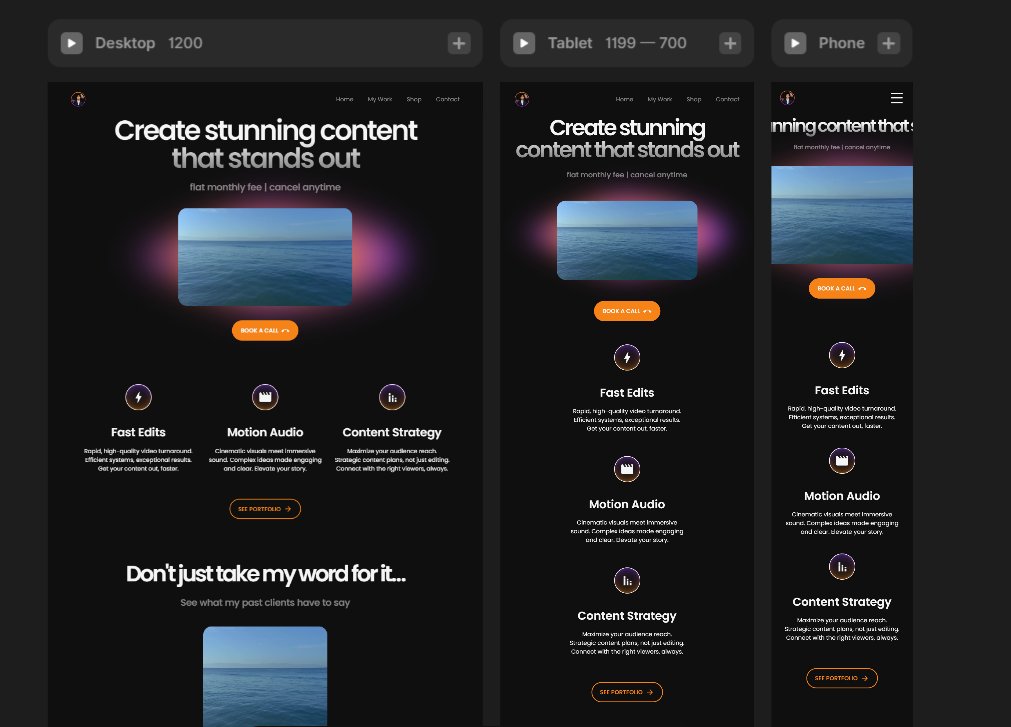Select 'Fast Edits' heading in Desktop
The width and height of the screenshot is (1011, 727).
138,432
